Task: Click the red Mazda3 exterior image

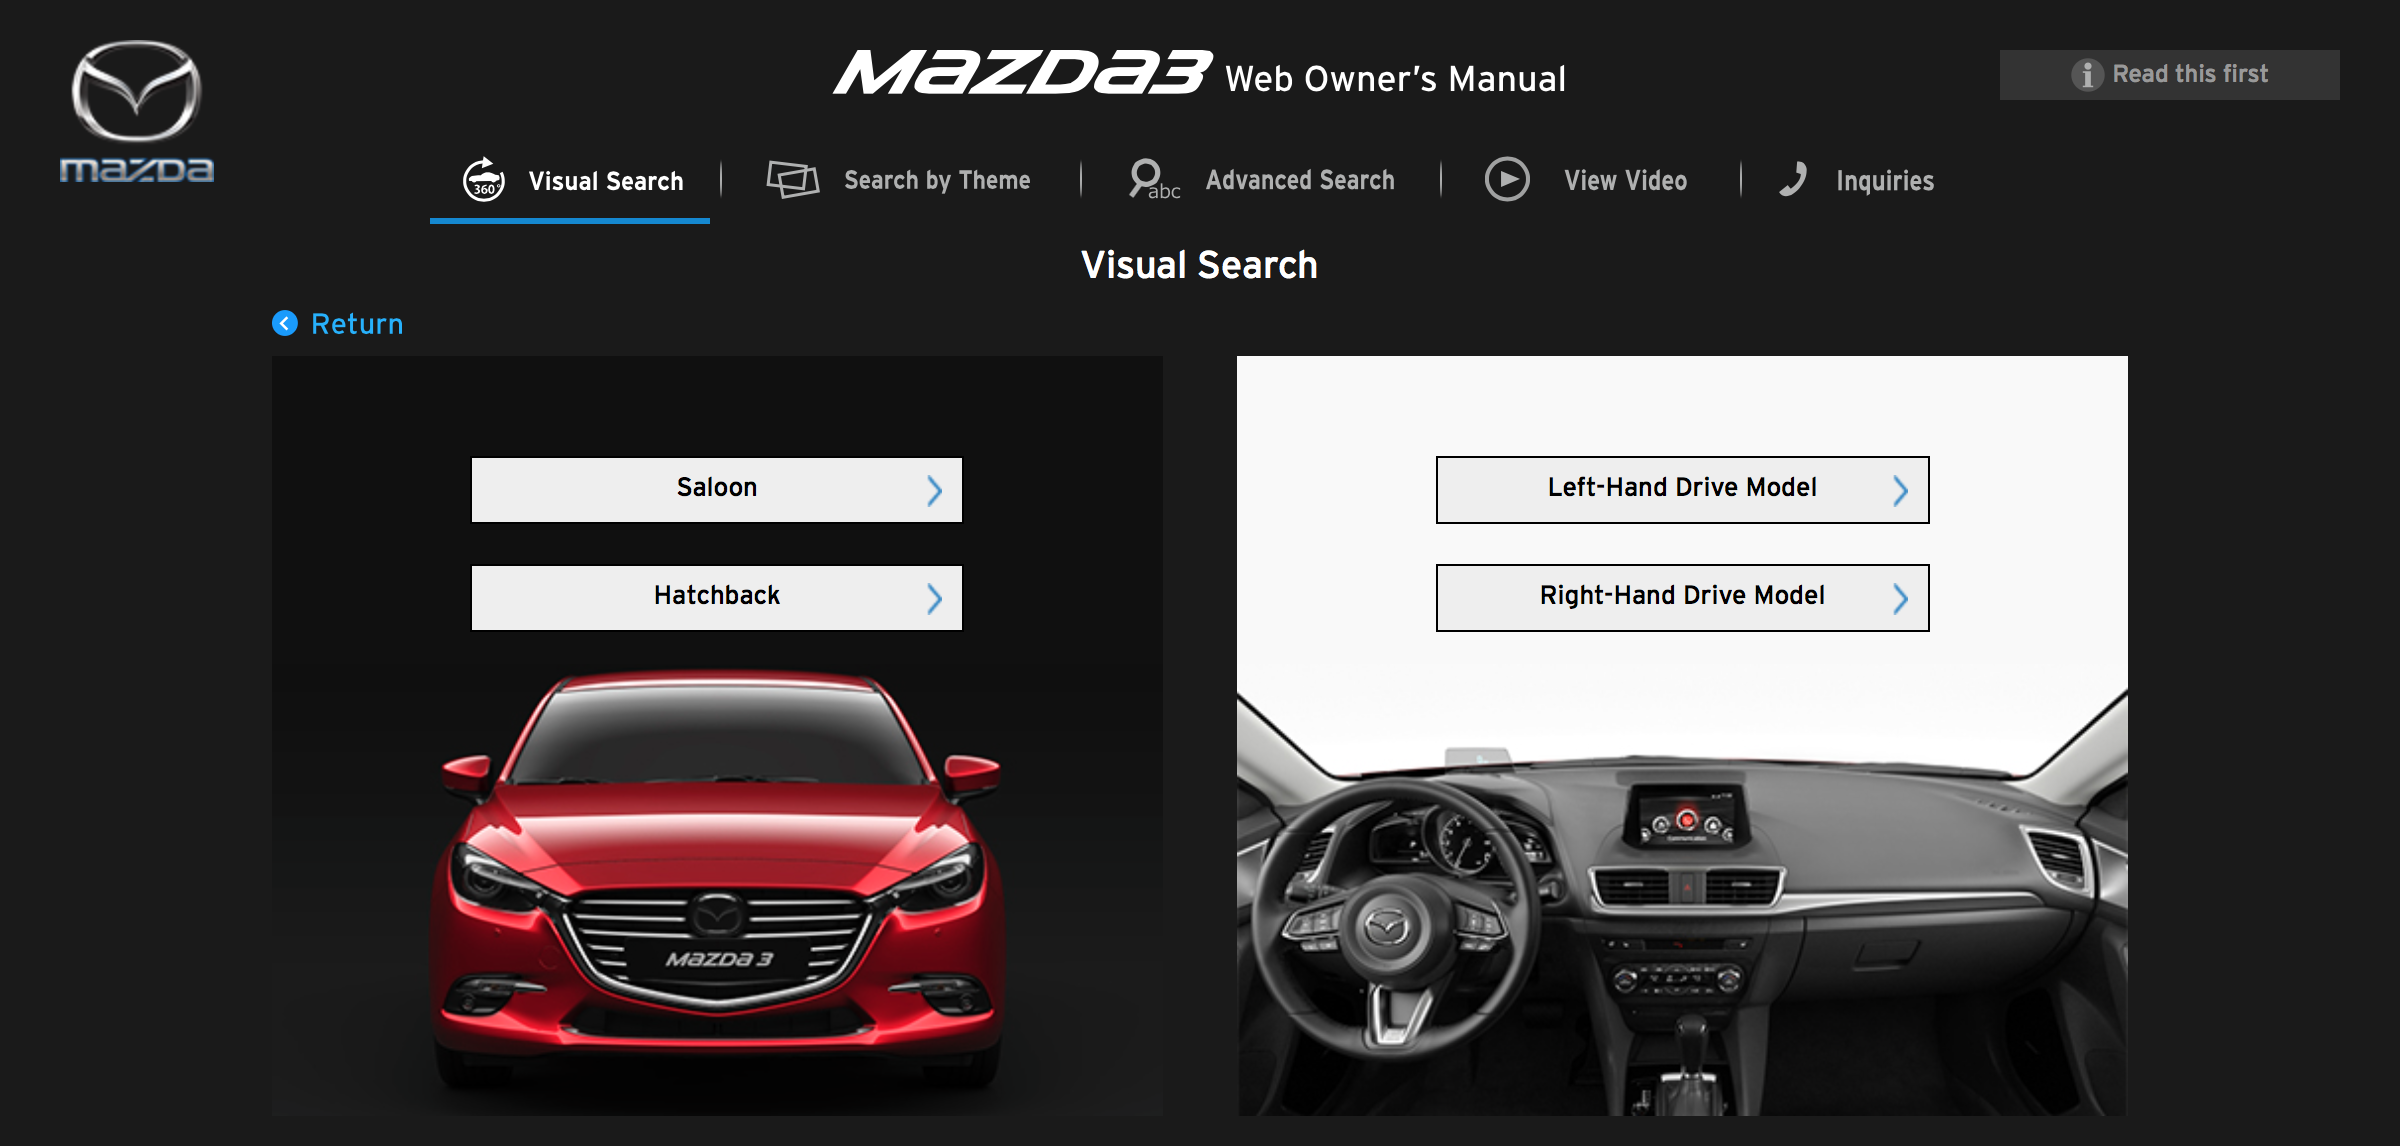Action: (x=716, y=880)
